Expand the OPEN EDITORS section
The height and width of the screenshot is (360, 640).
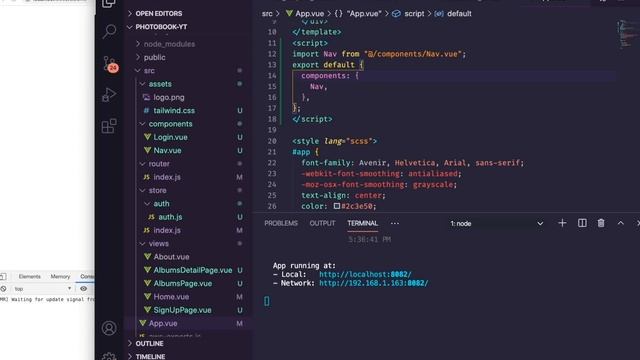(158, 13)
